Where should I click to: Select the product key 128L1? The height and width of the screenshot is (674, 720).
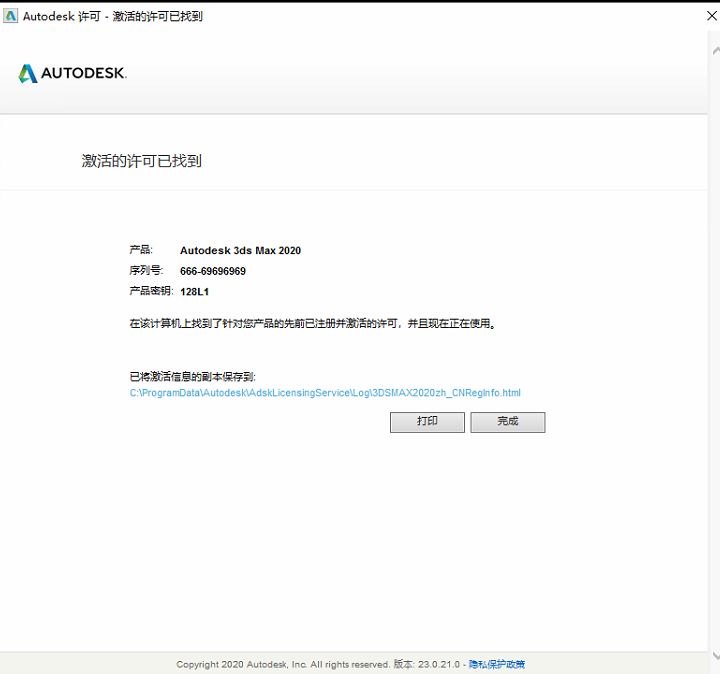tap(194, 292)
